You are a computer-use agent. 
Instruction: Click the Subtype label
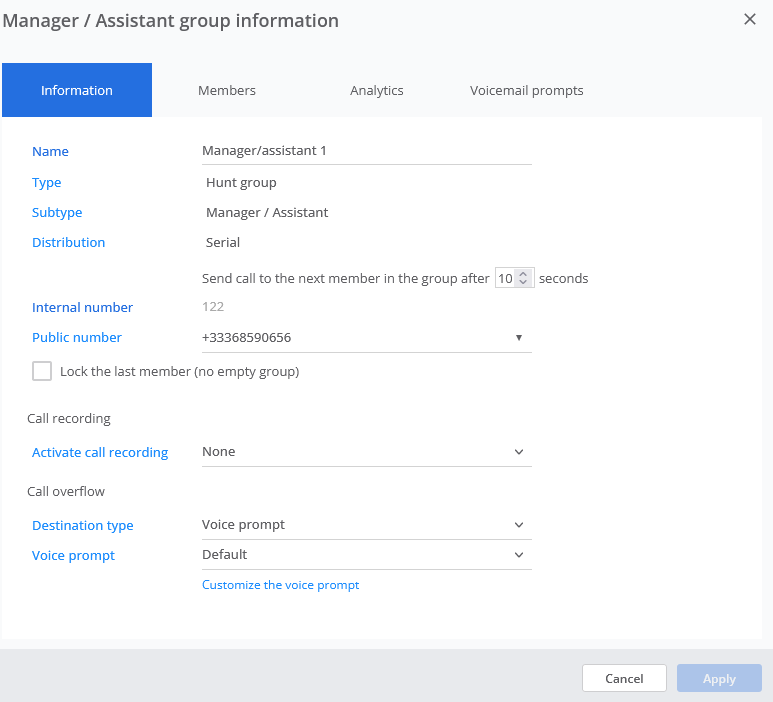pyautogui.click(x=57, y=213)
